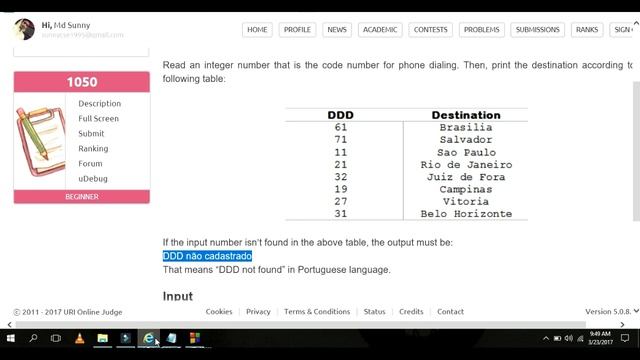Switch to Internet Explorer in taskbar
The height and width of the screenshot is (360, 640).
pos(149,338)
